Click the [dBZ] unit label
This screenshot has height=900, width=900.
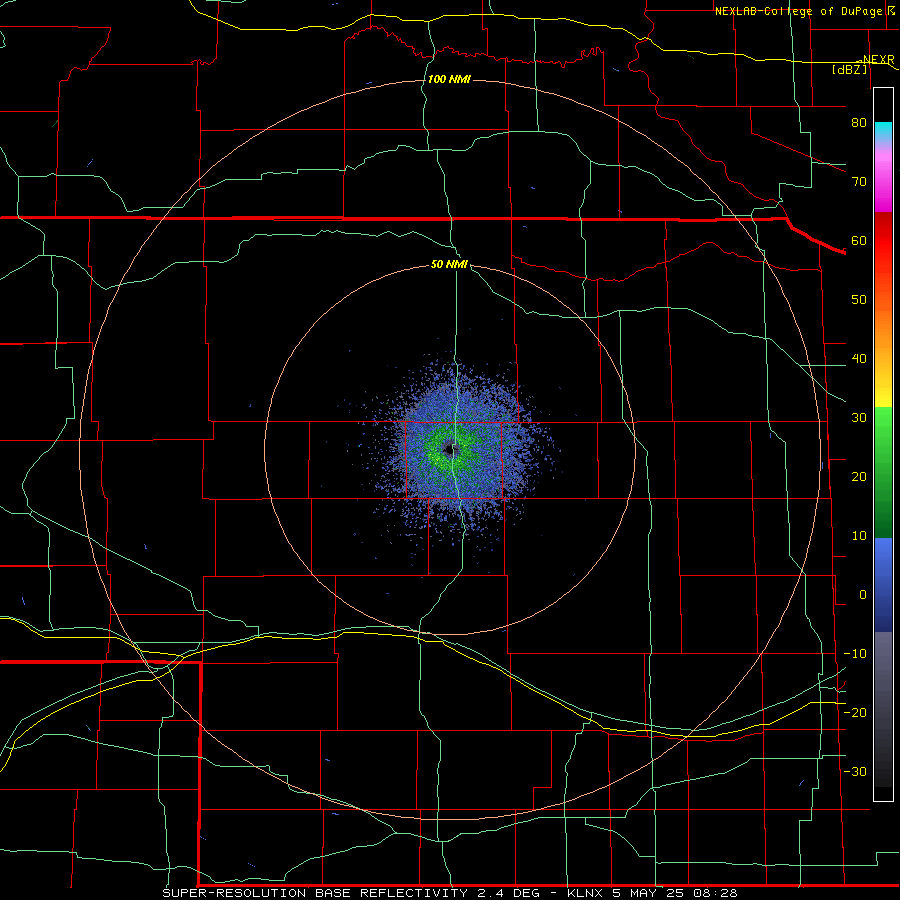(849, 69)
